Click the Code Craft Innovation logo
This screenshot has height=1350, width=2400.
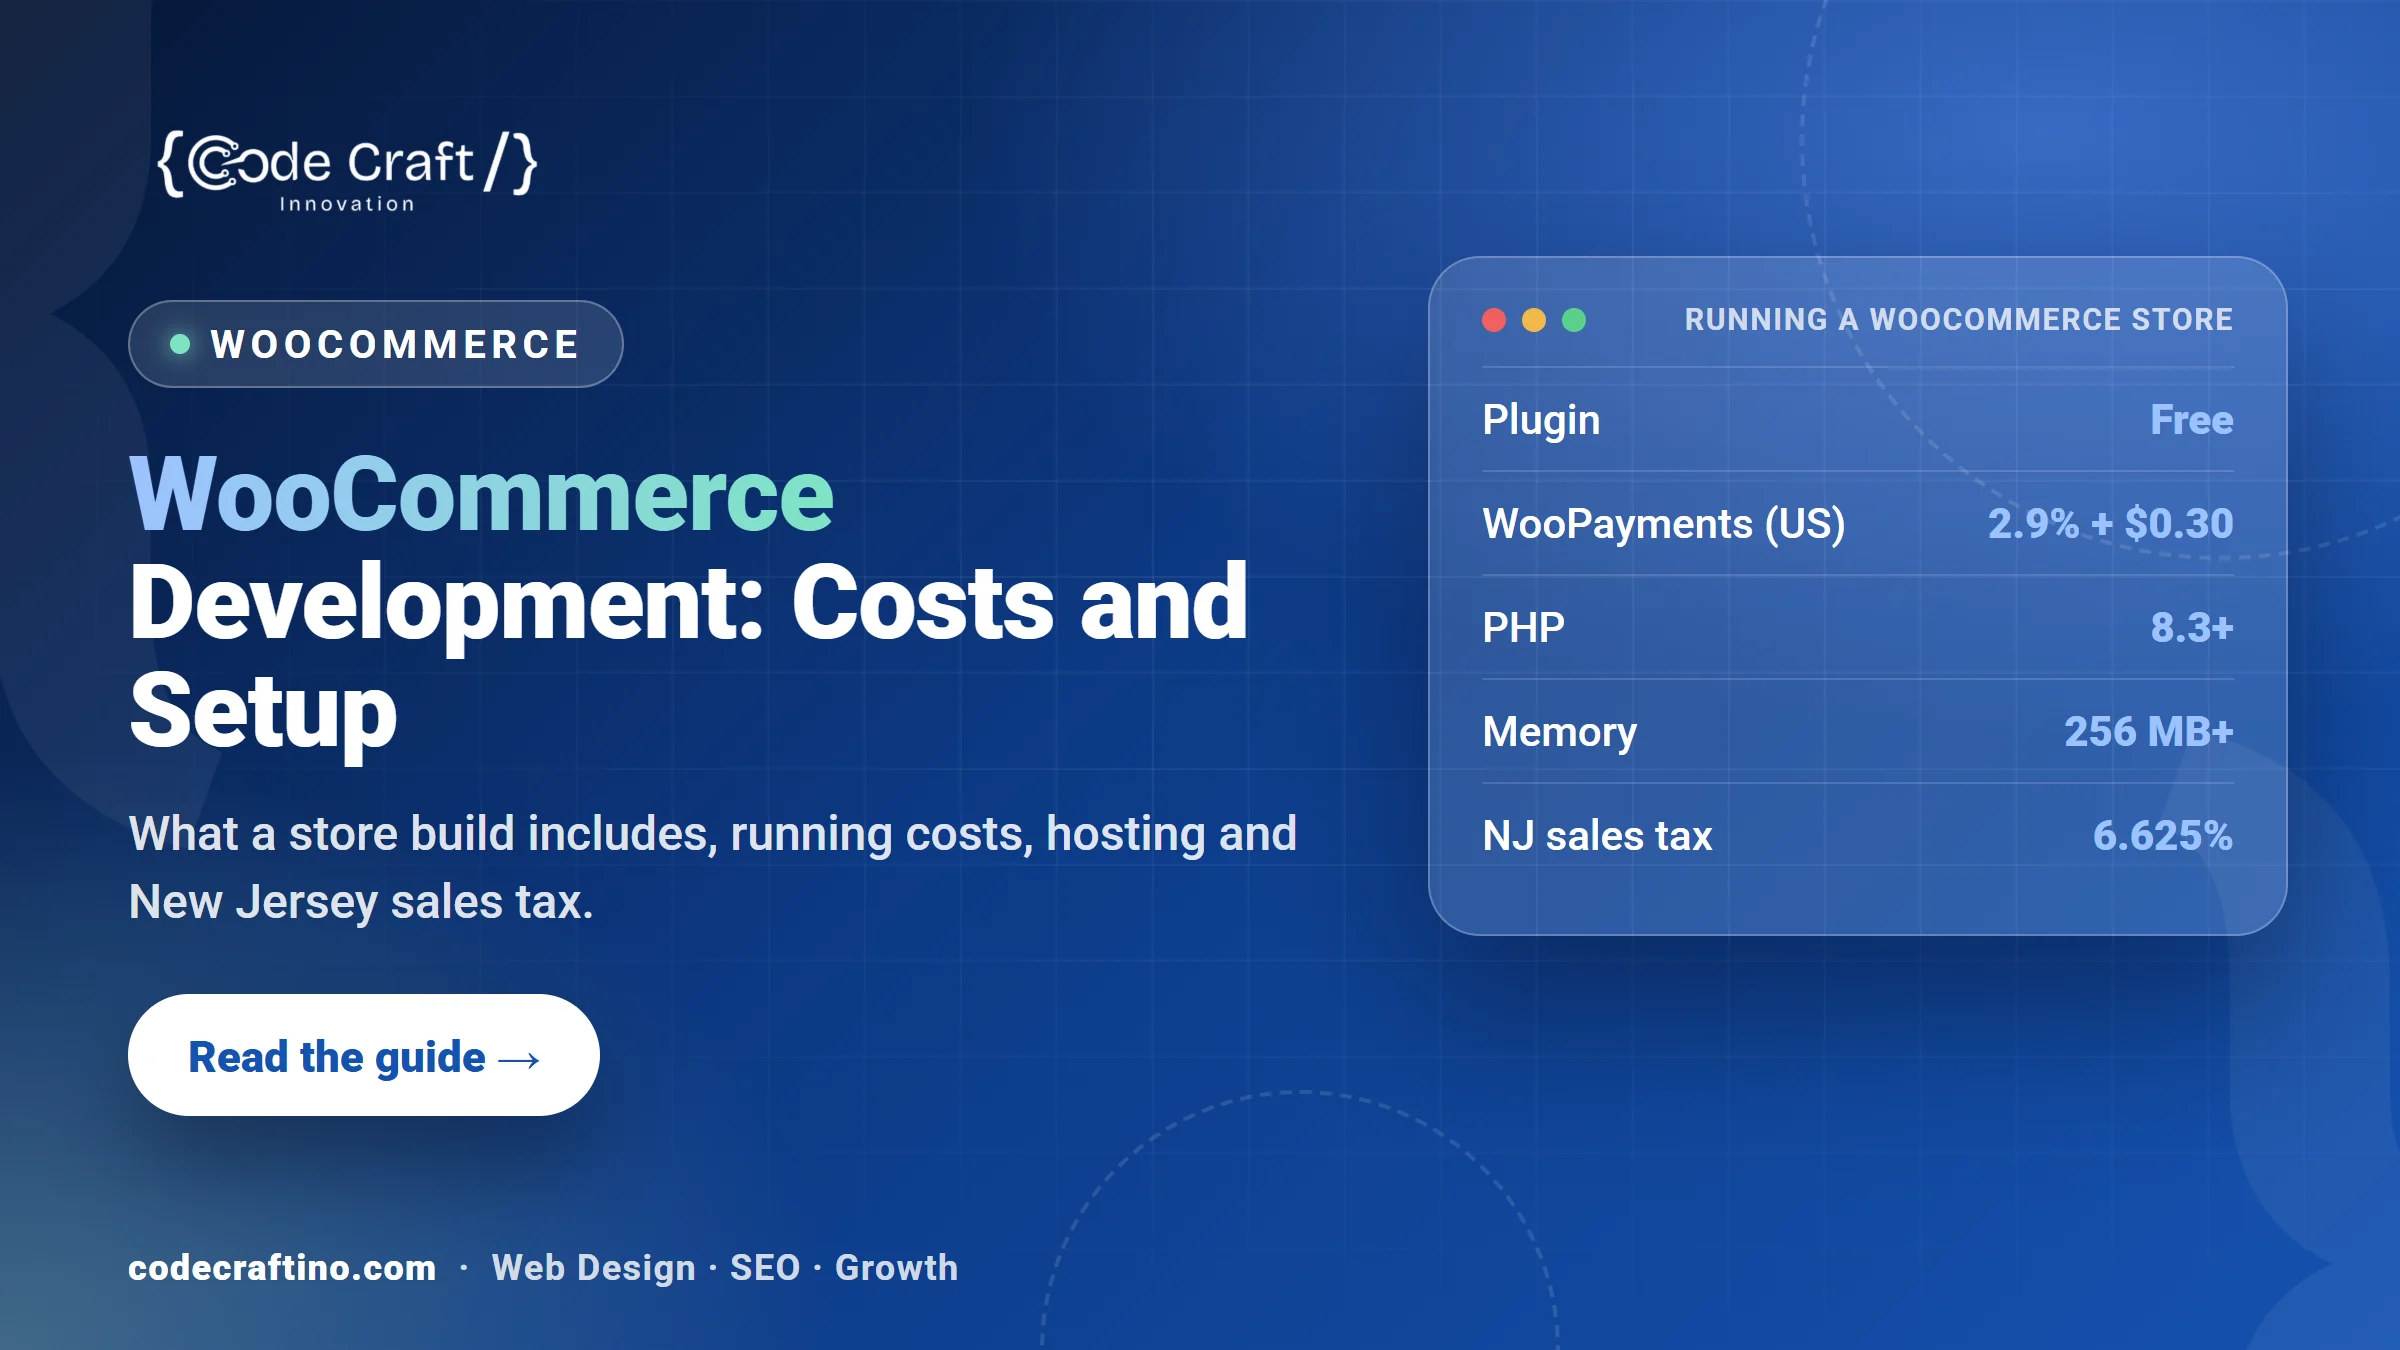(347, 170)
